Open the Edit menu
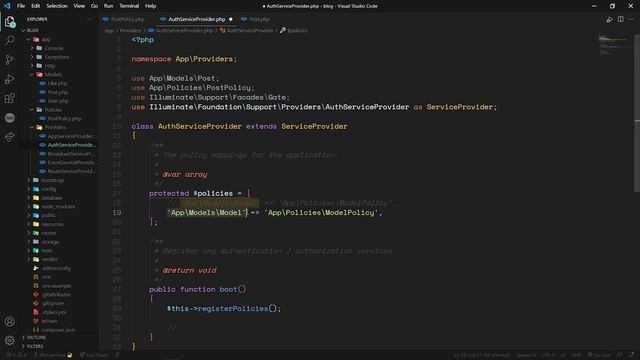This screenshot has width=640, height=360. tap(36, 6)
